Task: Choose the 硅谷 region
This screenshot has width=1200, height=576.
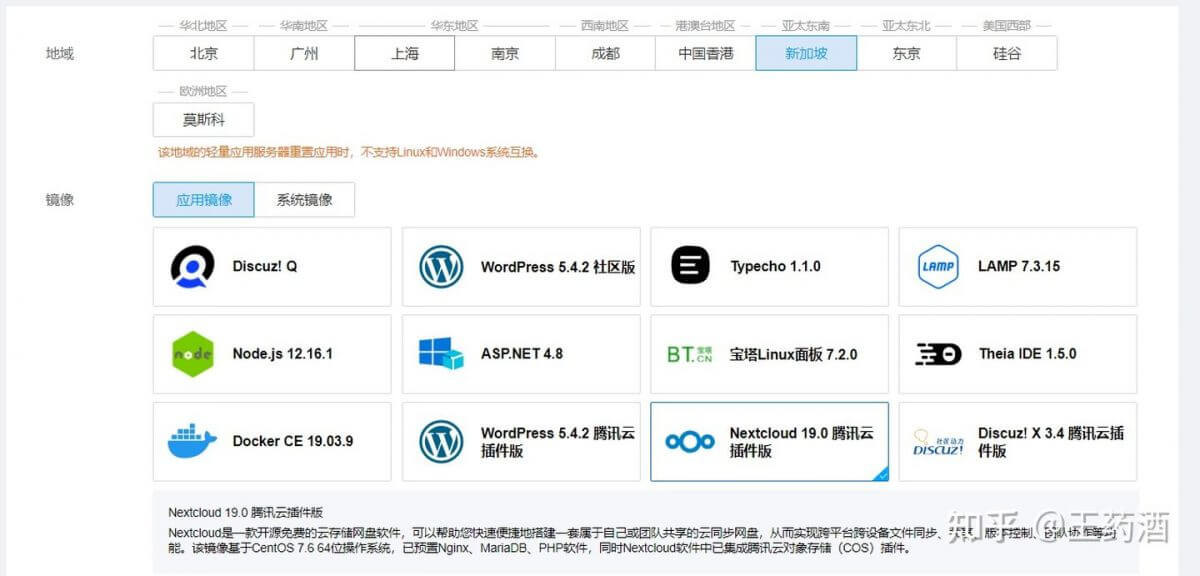Action: click(1007, 54)
